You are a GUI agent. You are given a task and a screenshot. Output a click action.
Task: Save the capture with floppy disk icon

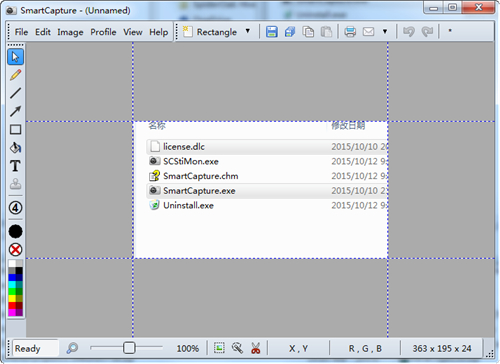coord(272,32)
